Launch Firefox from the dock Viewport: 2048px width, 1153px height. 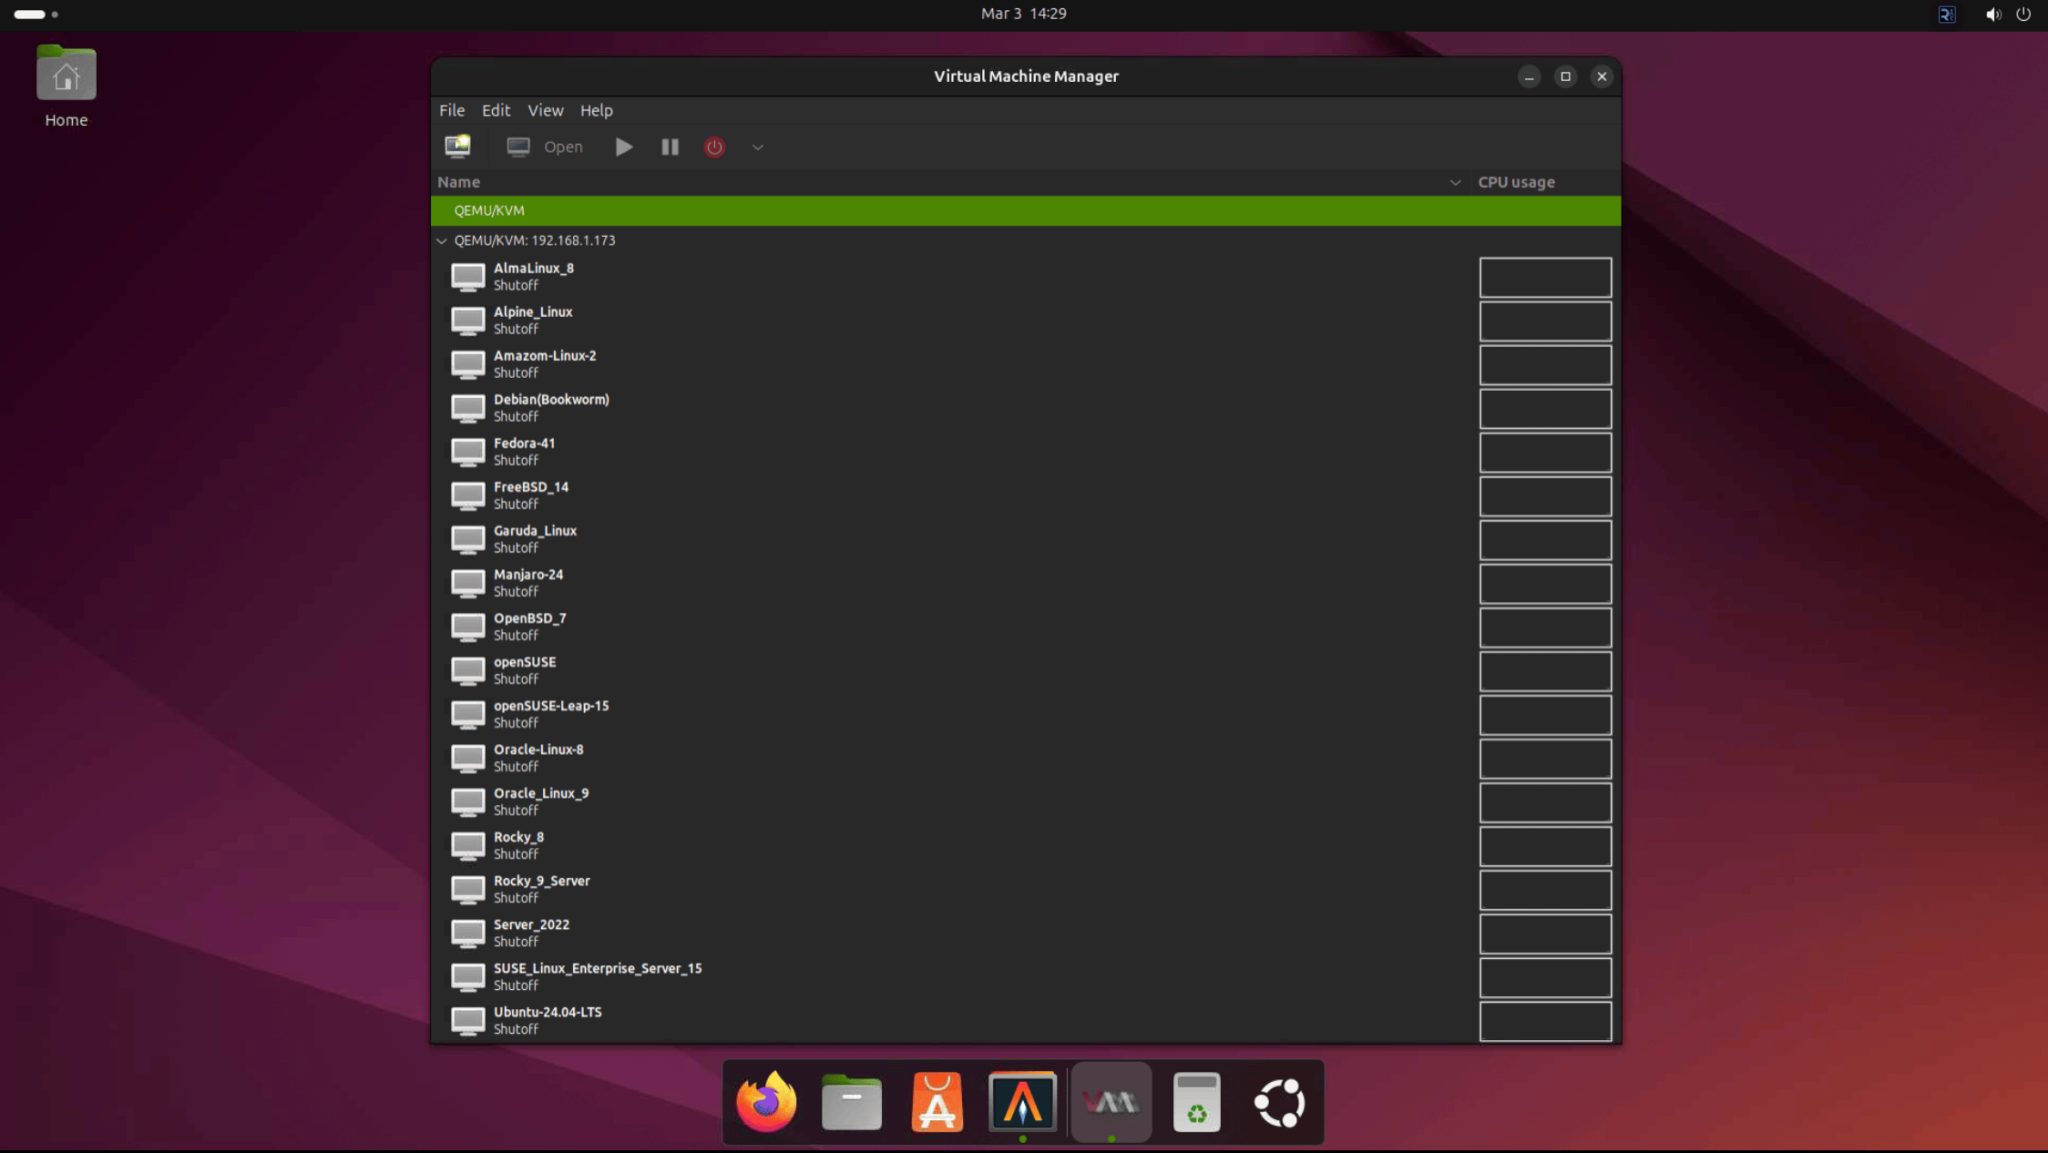763,1101
